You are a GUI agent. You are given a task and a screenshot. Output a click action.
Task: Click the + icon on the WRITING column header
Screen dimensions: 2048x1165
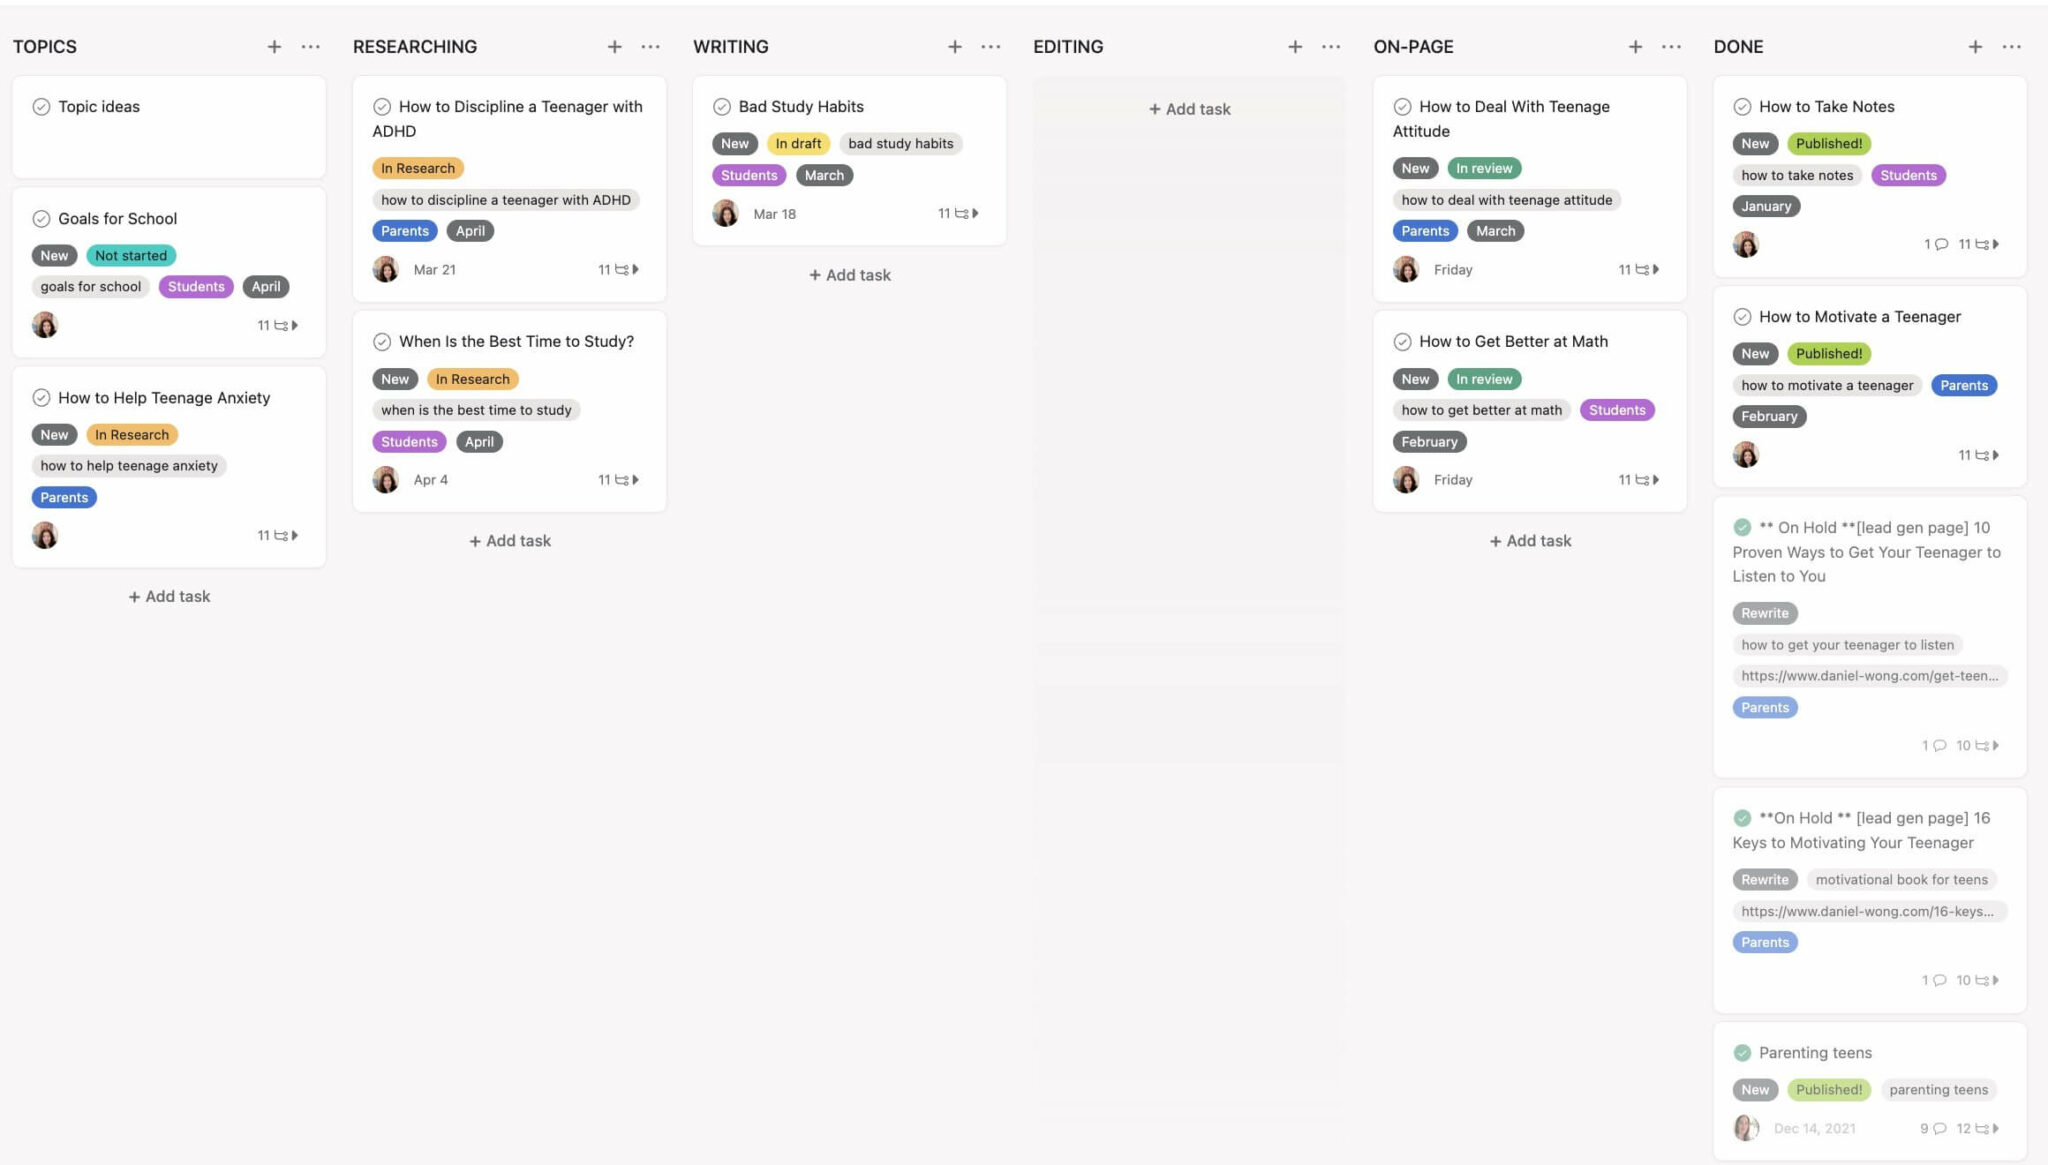coord(955,46)
